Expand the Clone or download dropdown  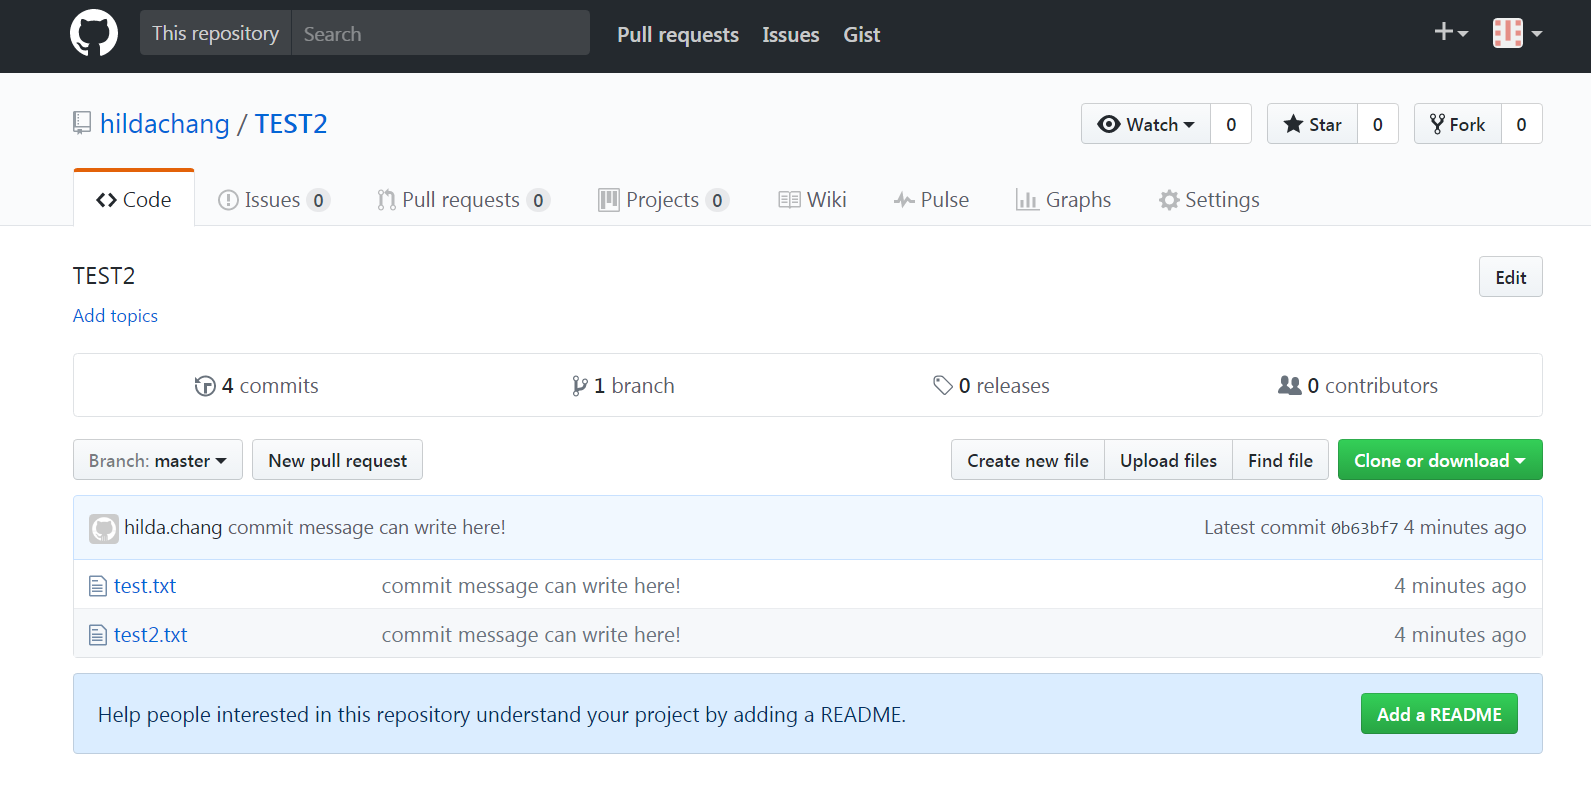(1440, 460)
